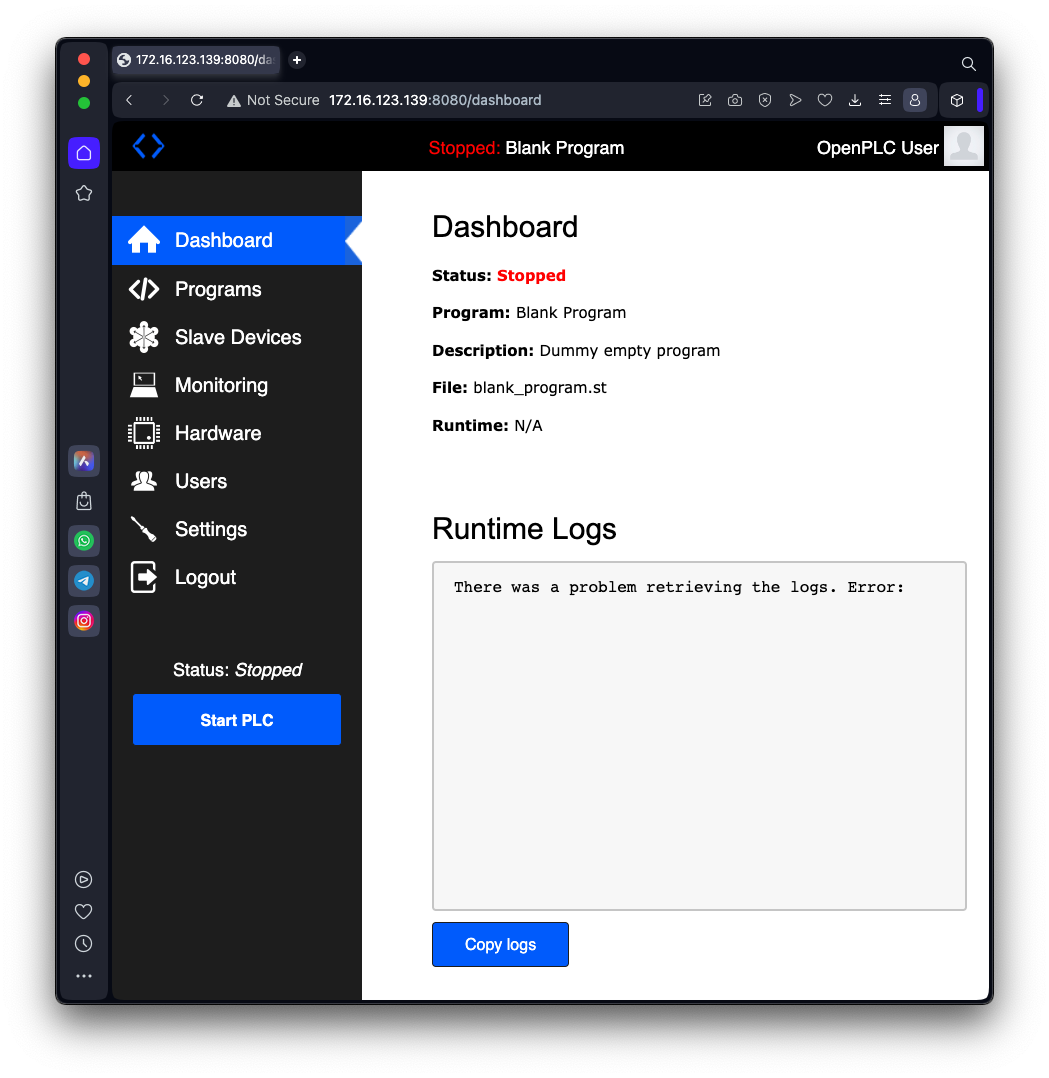Screen dimensions: 1049x1078
Task: Open the history clock sidebar icon
Action: 83,944
